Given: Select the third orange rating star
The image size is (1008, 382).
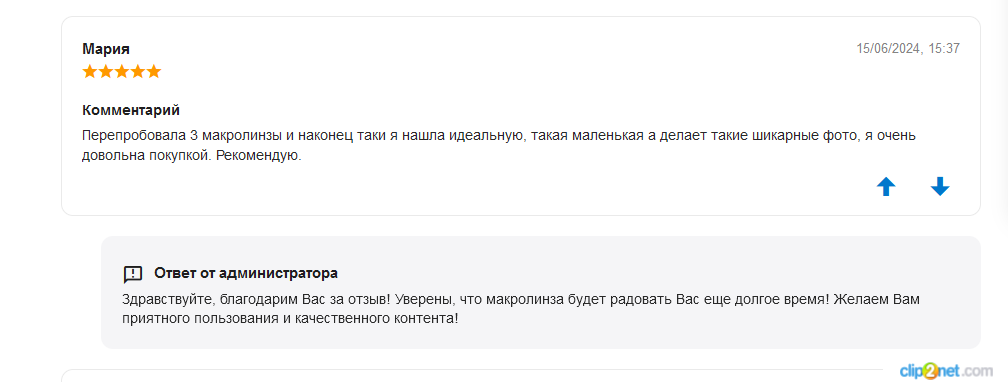Looking at the screenshot, I should coord(122,71).
